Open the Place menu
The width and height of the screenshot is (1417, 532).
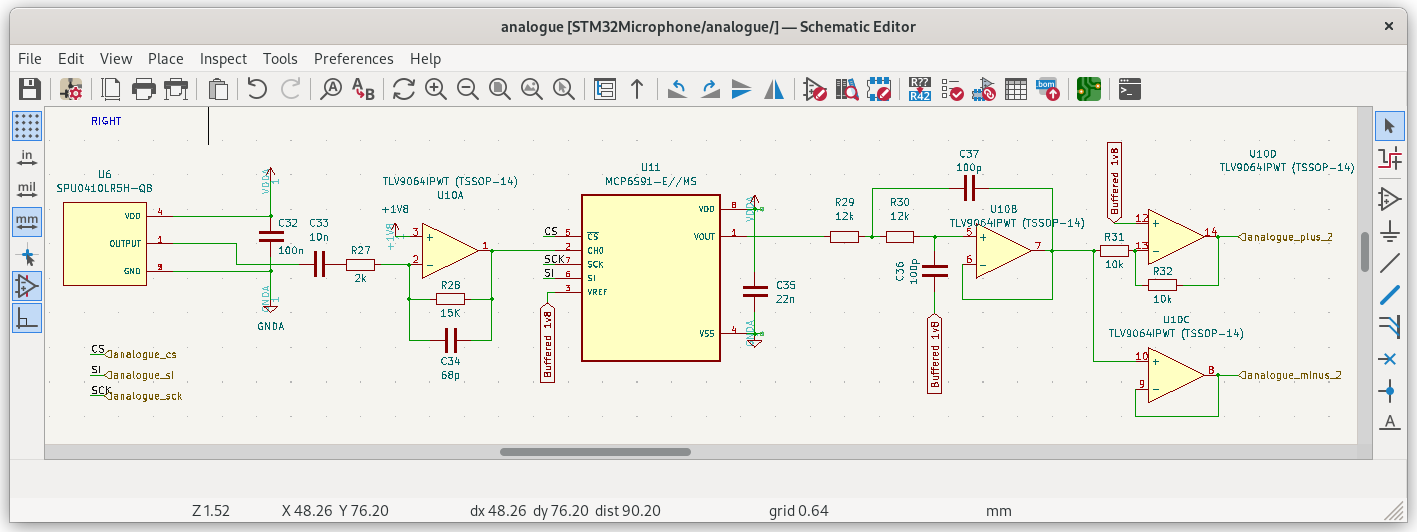tap(165, 59)
